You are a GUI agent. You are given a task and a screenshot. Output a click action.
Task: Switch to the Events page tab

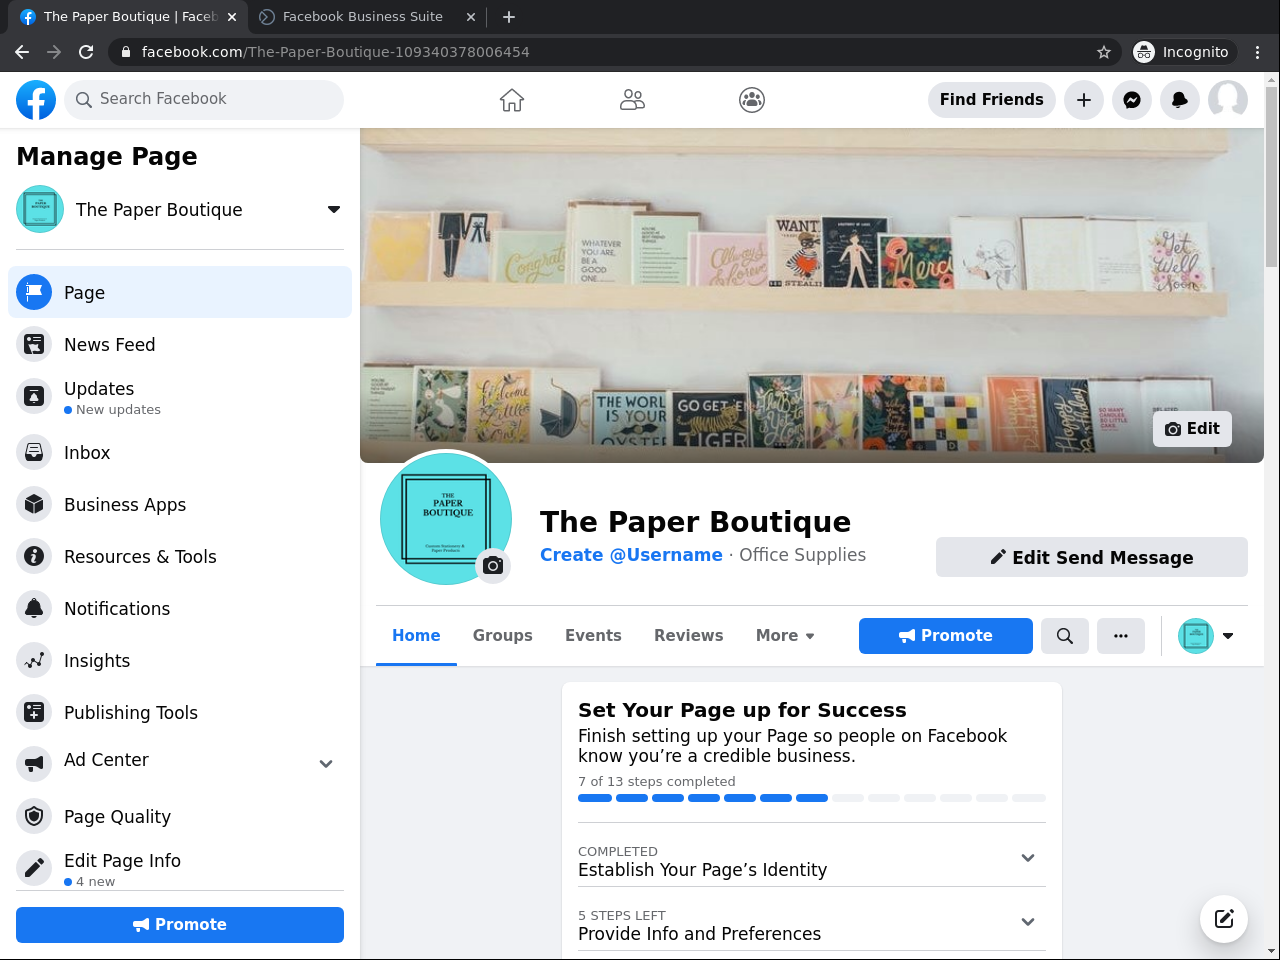593,636
